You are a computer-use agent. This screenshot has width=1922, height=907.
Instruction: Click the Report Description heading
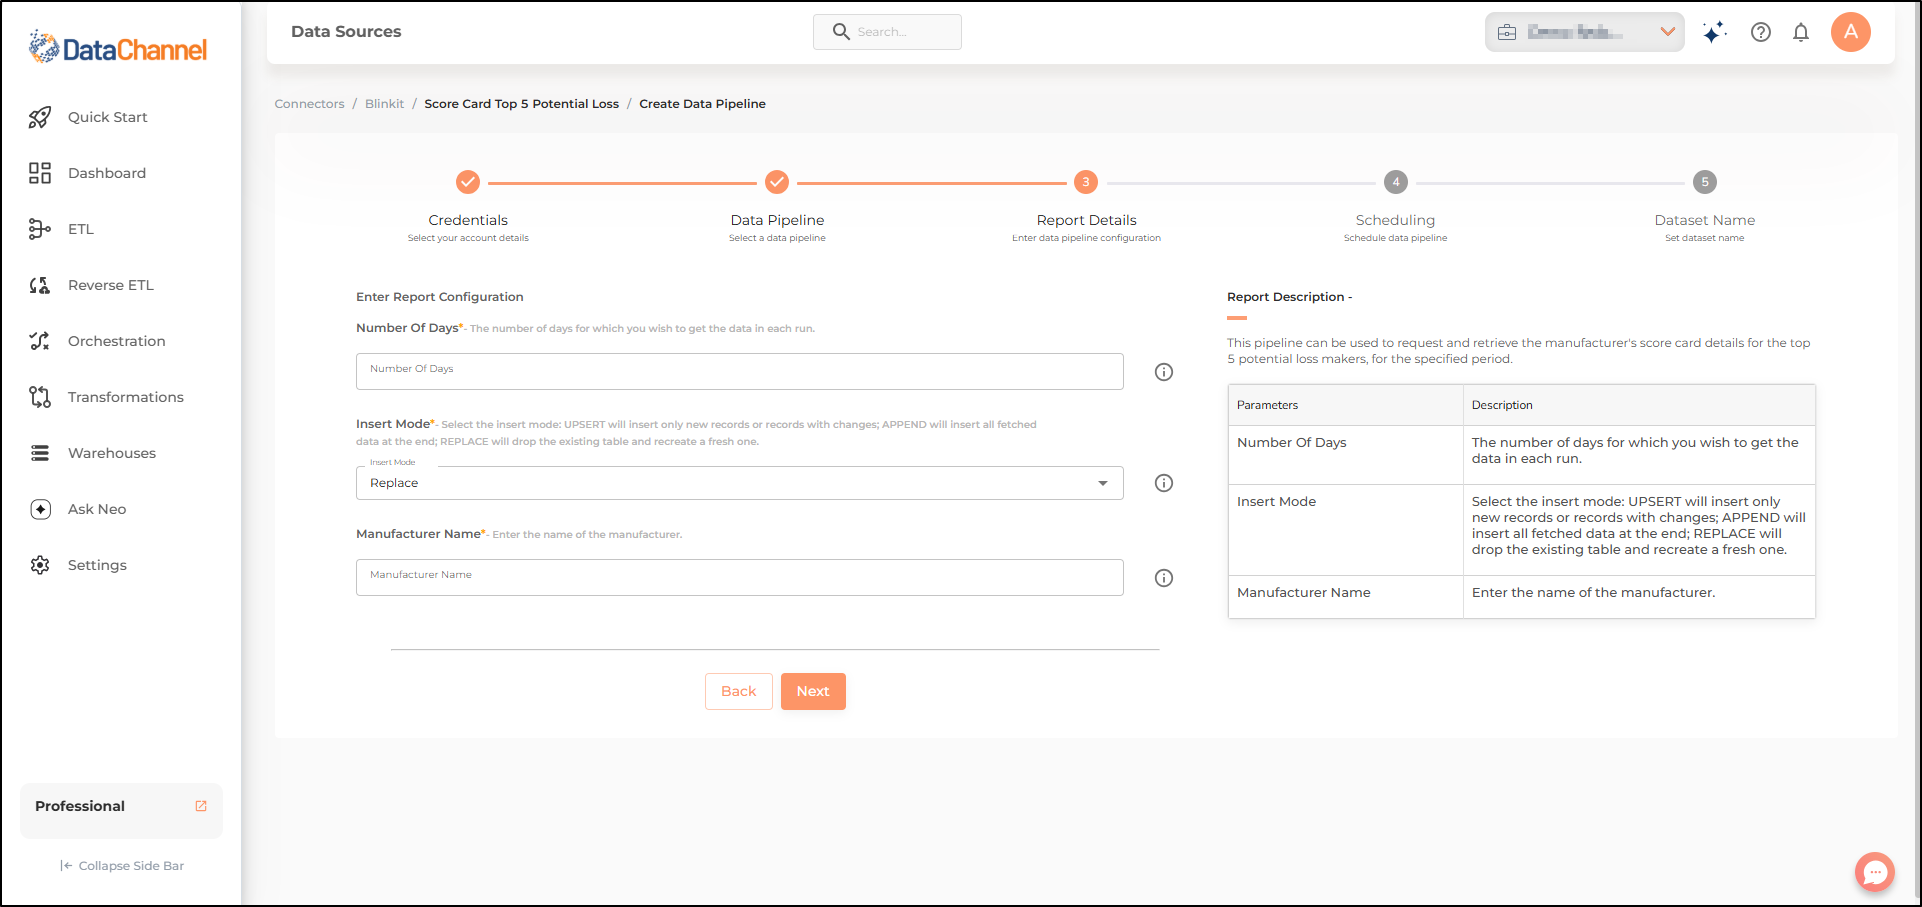tap(1289, 297)
